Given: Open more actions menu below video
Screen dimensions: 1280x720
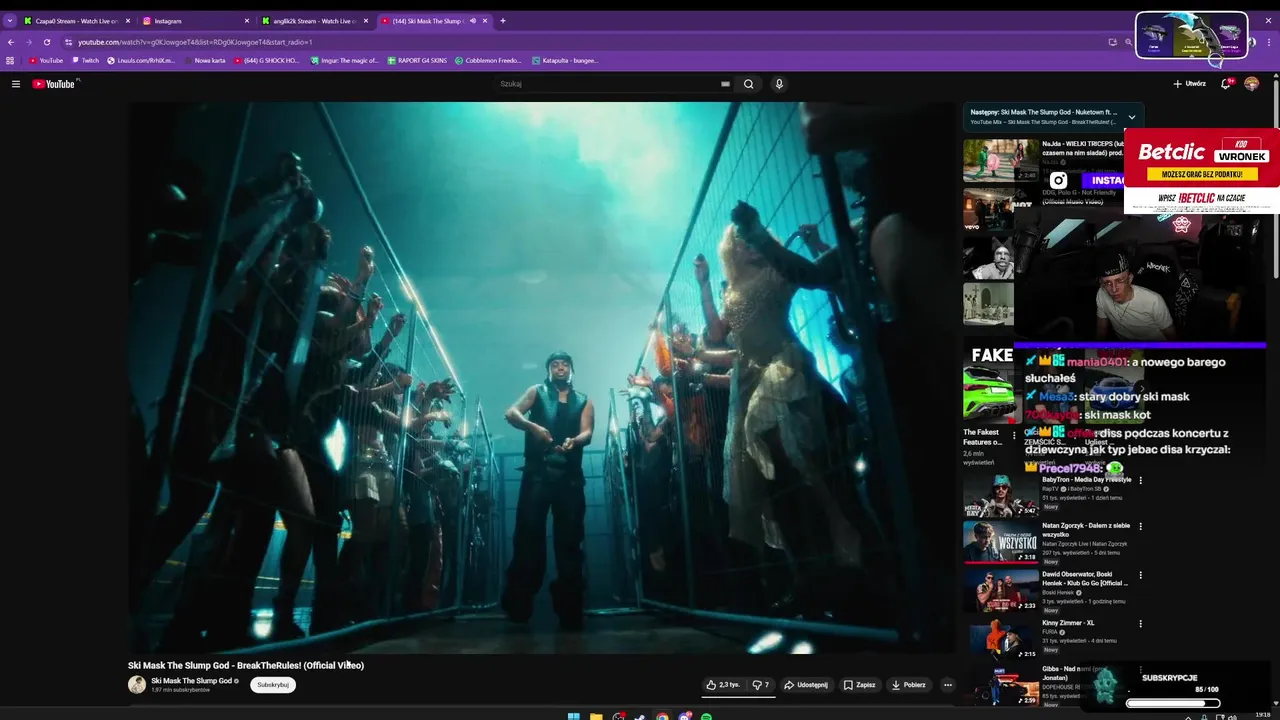Looking at the screenshot, I should pyautogui.click(x=947, y=685).
